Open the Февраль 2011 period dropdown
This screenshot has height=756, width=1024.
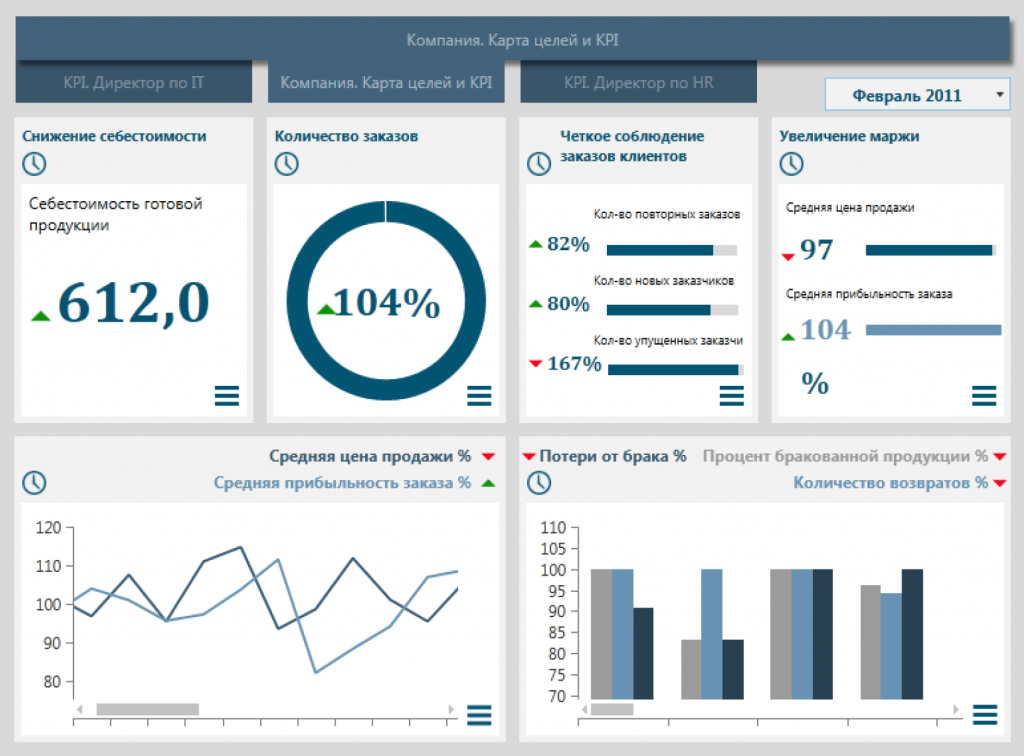click(918, 95)
